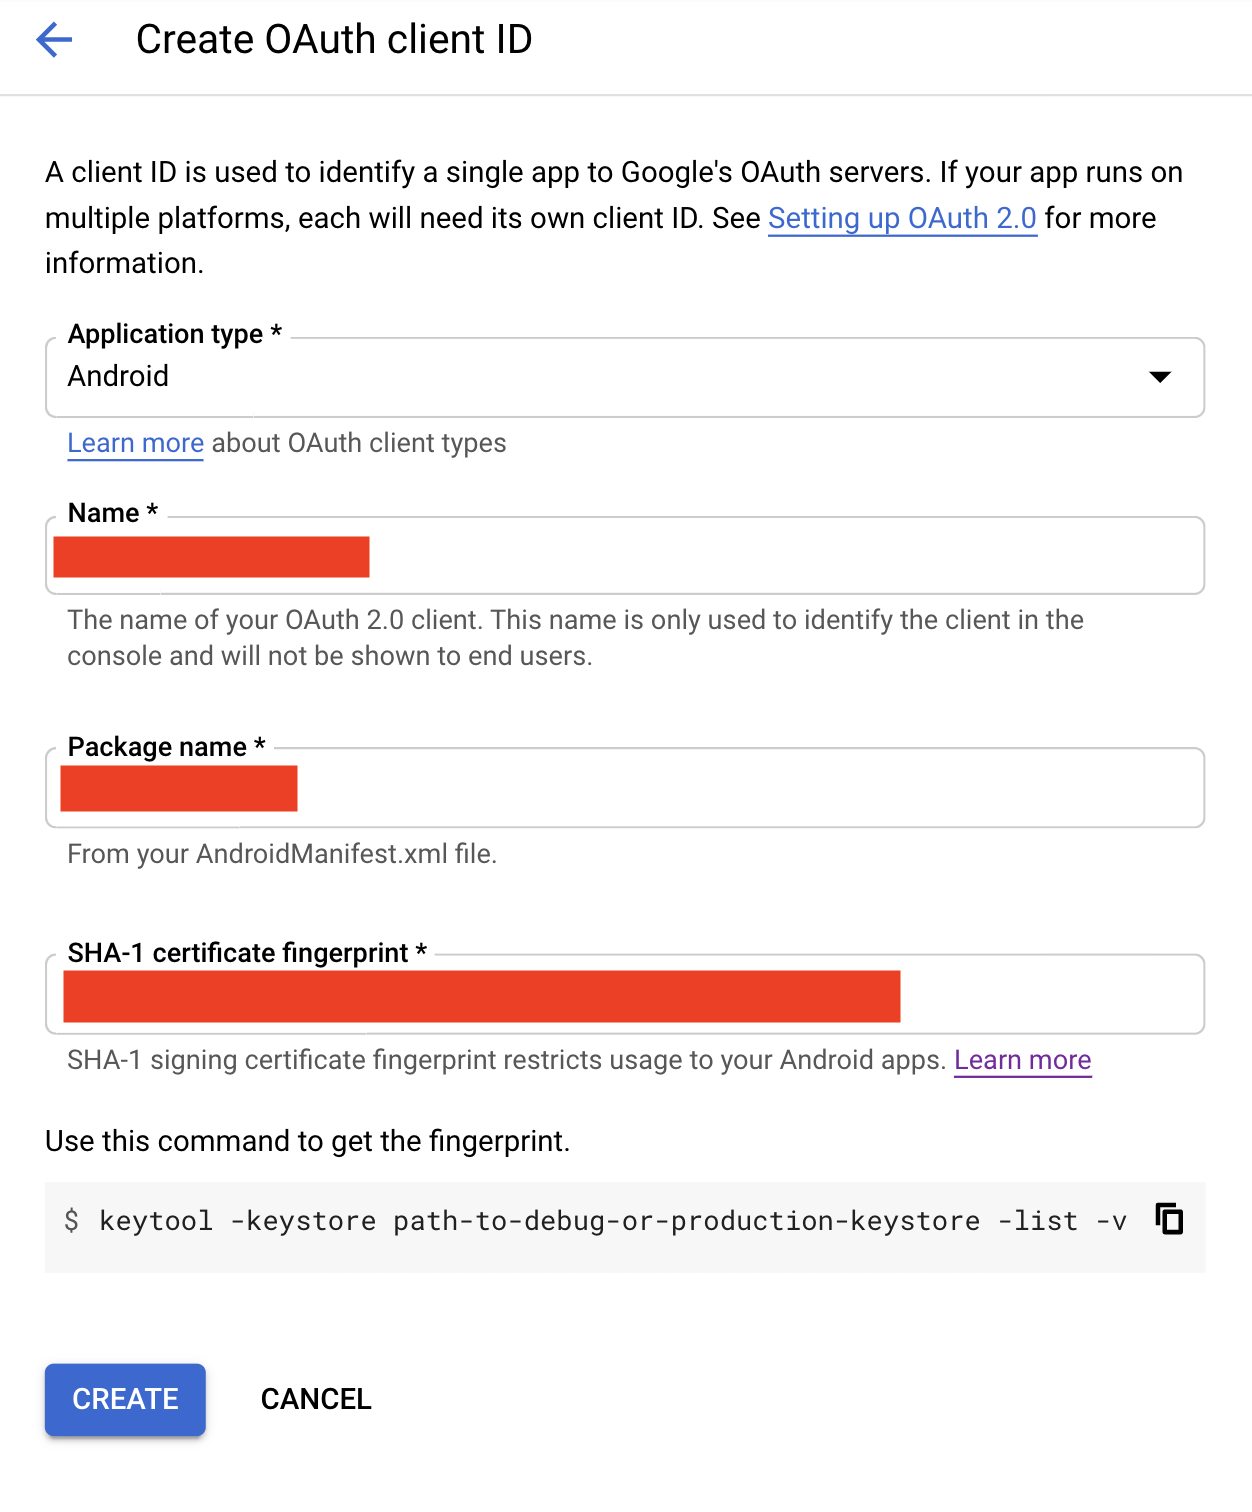Click the CREATE button
This screenshot has width=1252, height=1512.
coord(125,1399)
